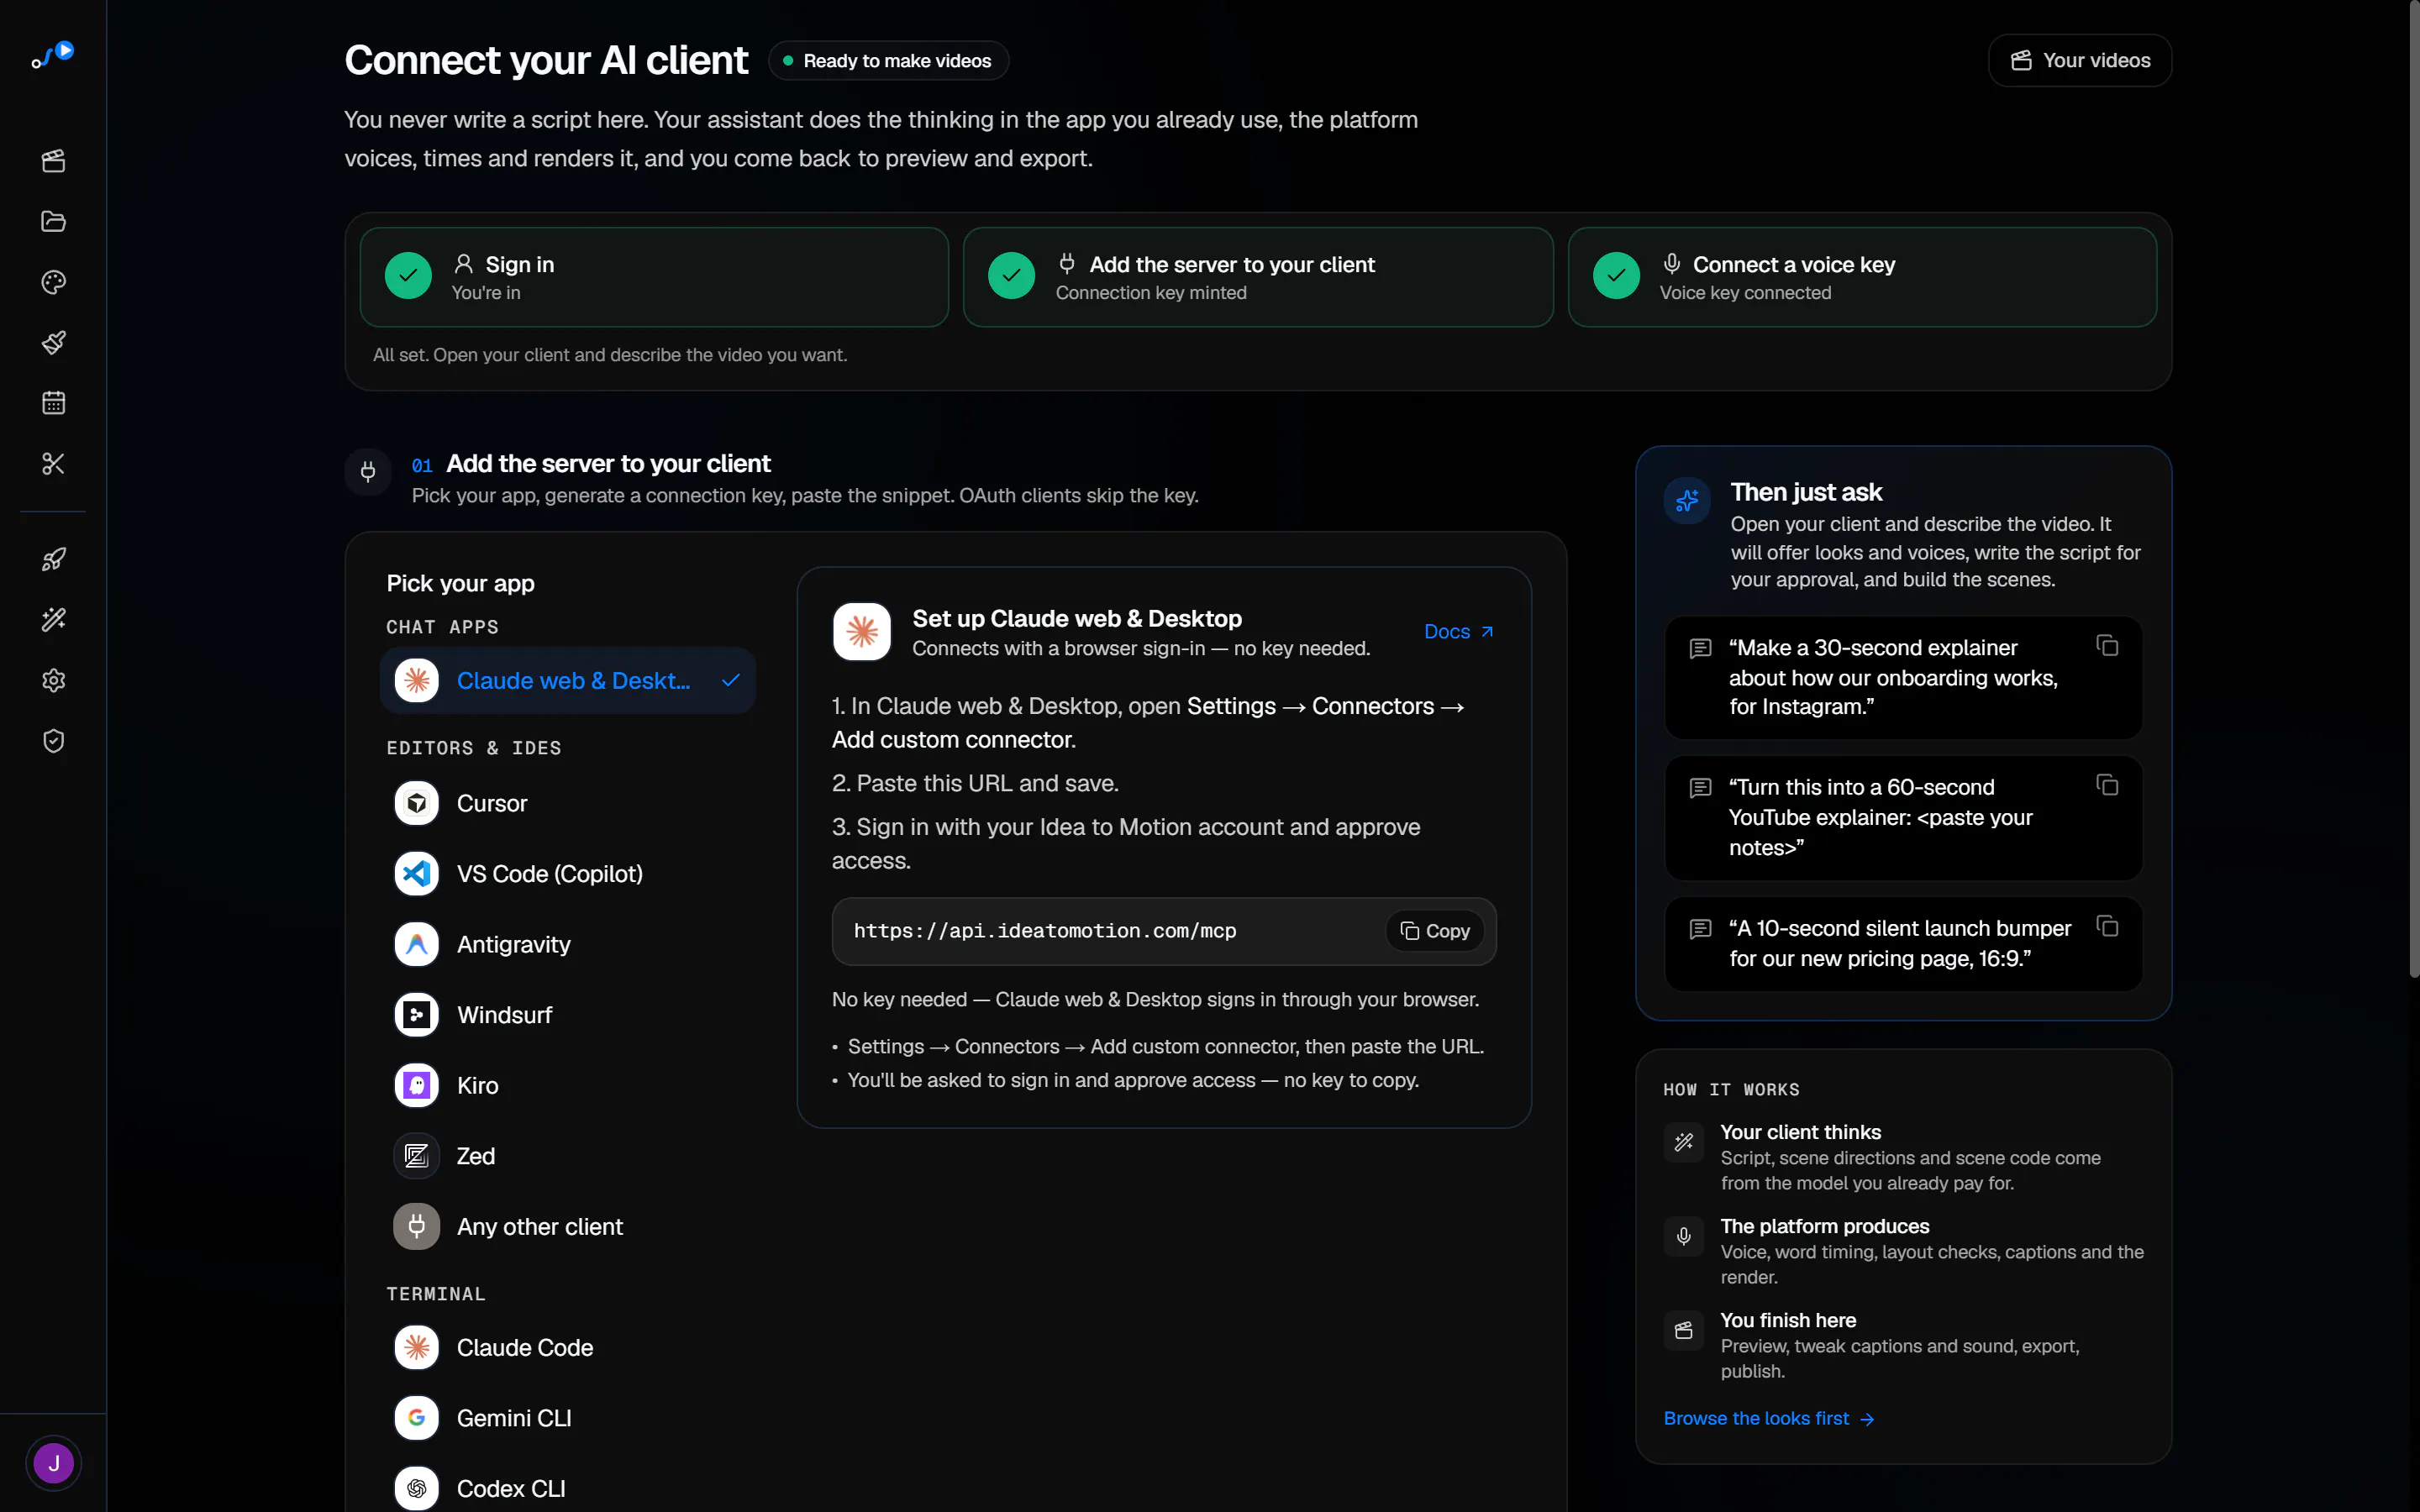Copy the 30-second explainer prompt

[2107, 646]
